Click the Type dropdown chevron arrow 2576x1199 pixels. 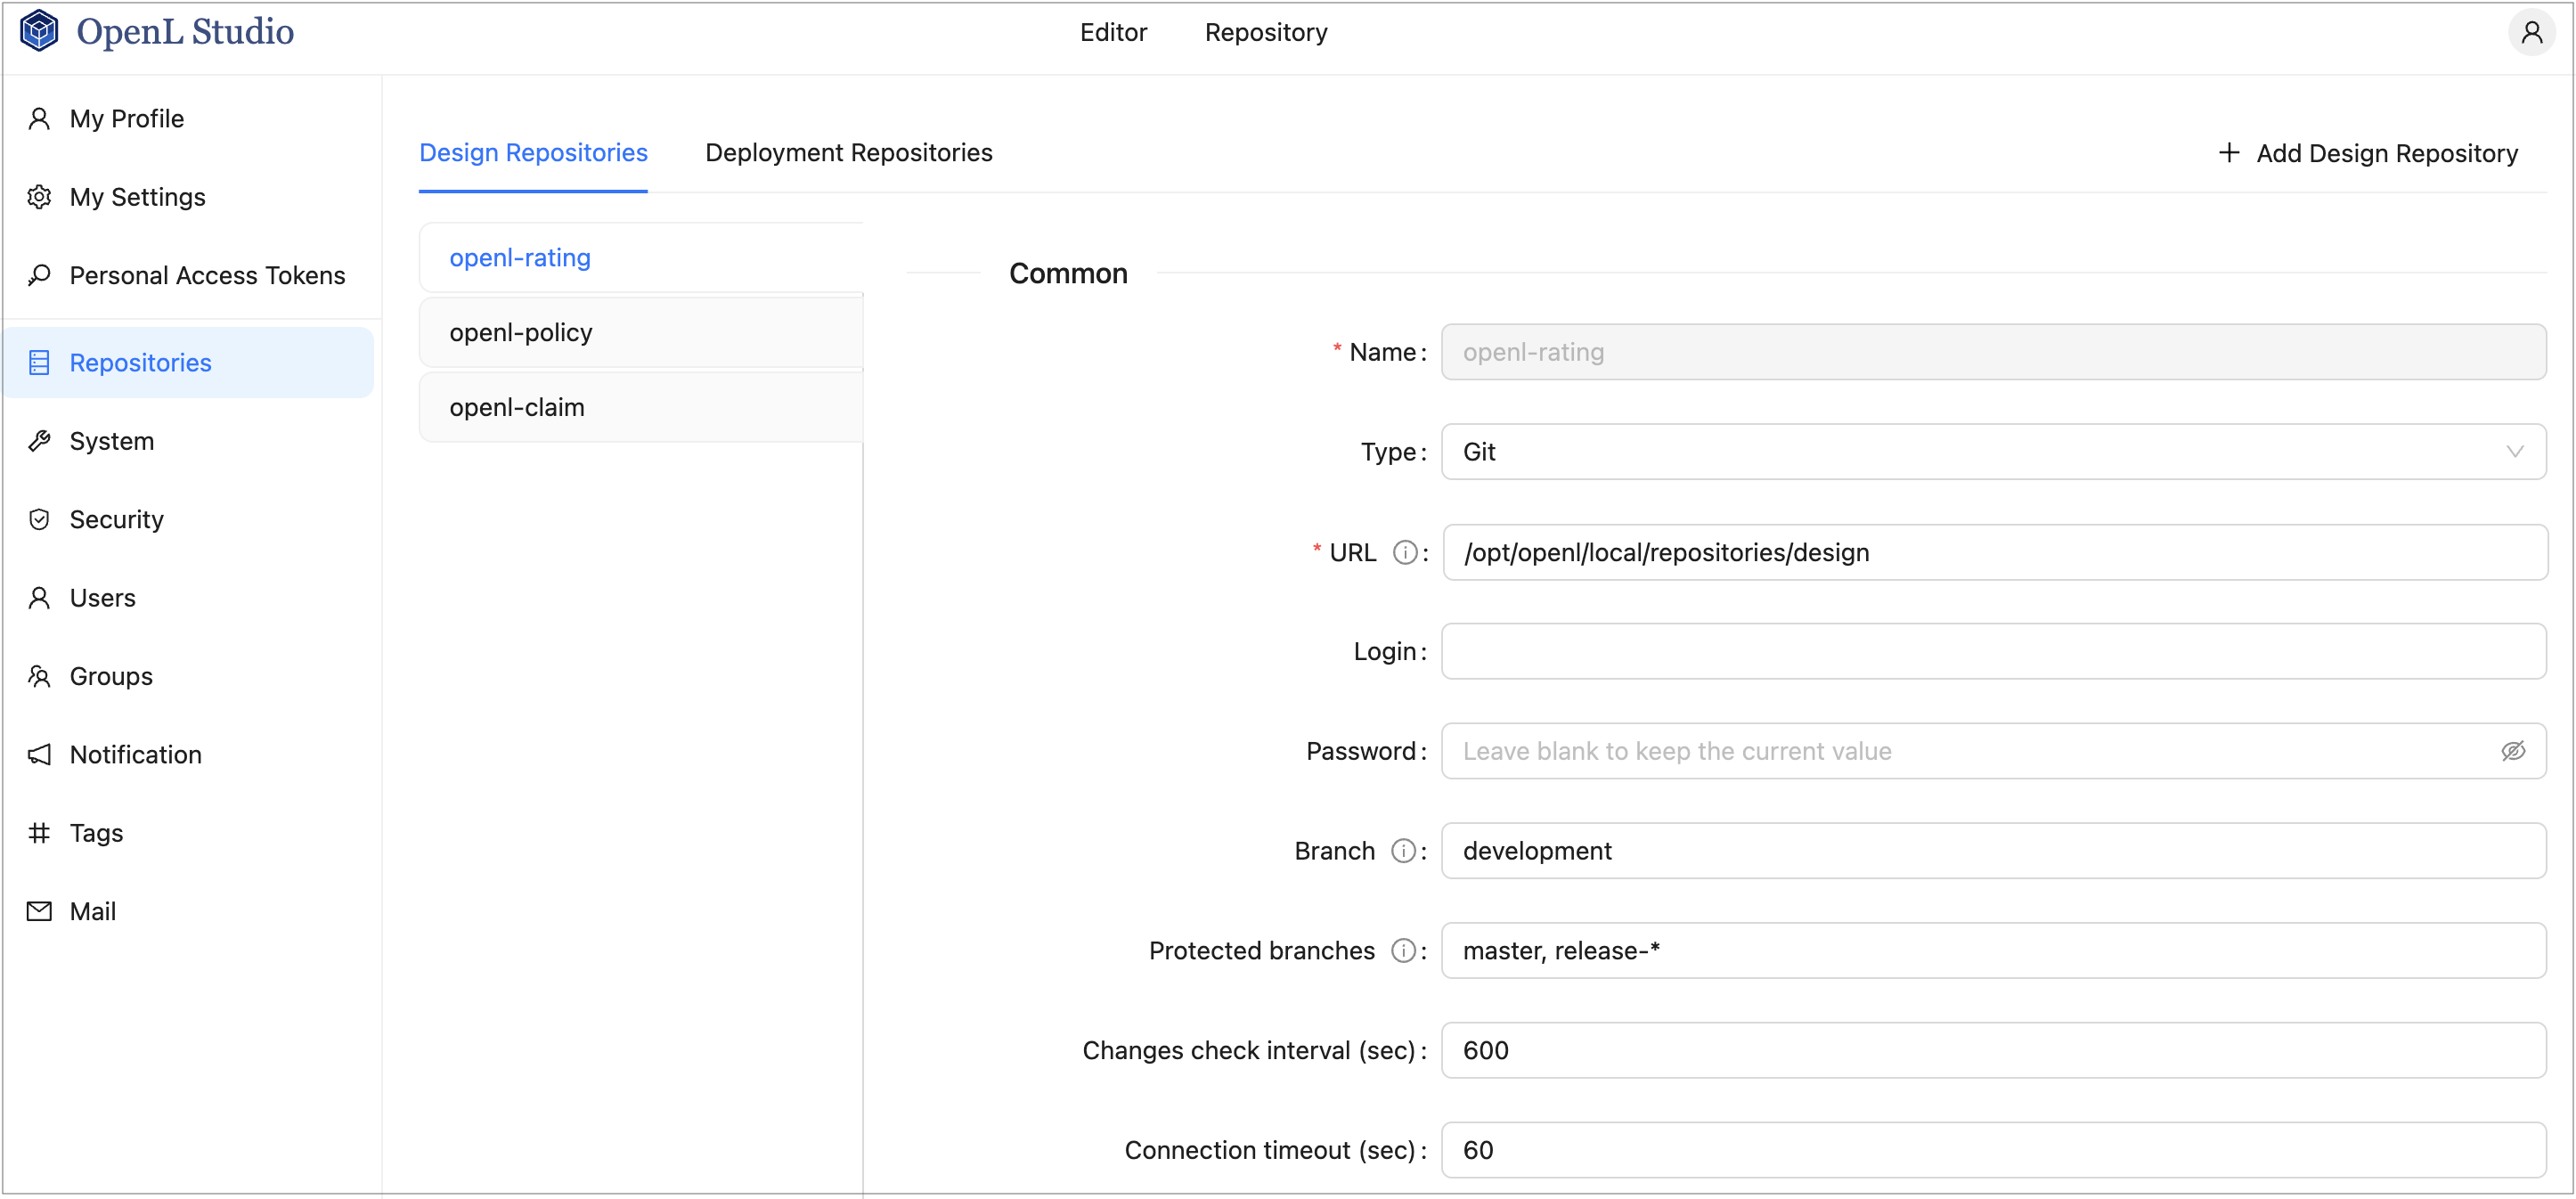(x=2514, y=452)
